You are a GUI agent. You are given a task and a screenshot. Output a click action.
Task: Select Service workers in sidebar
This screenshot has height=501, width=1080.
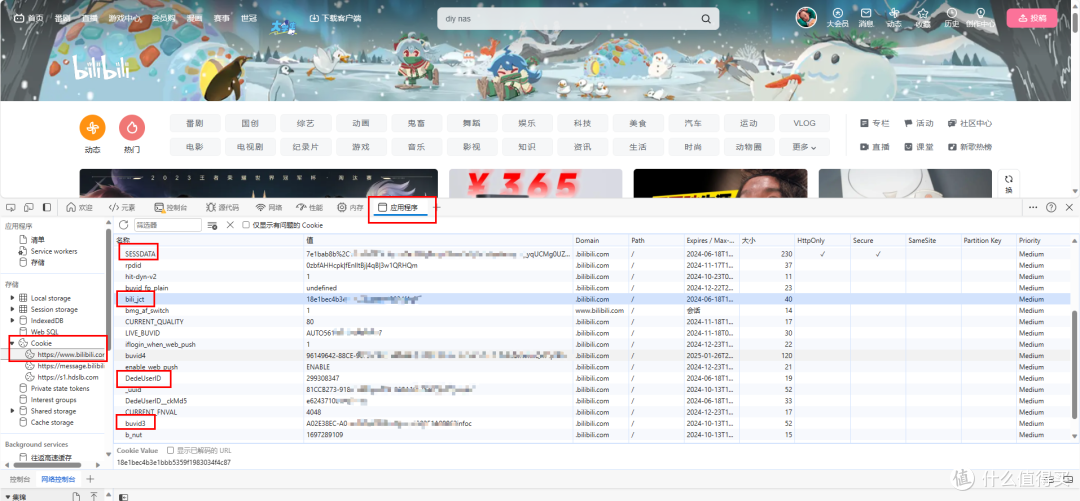click(x=48, y=251)
